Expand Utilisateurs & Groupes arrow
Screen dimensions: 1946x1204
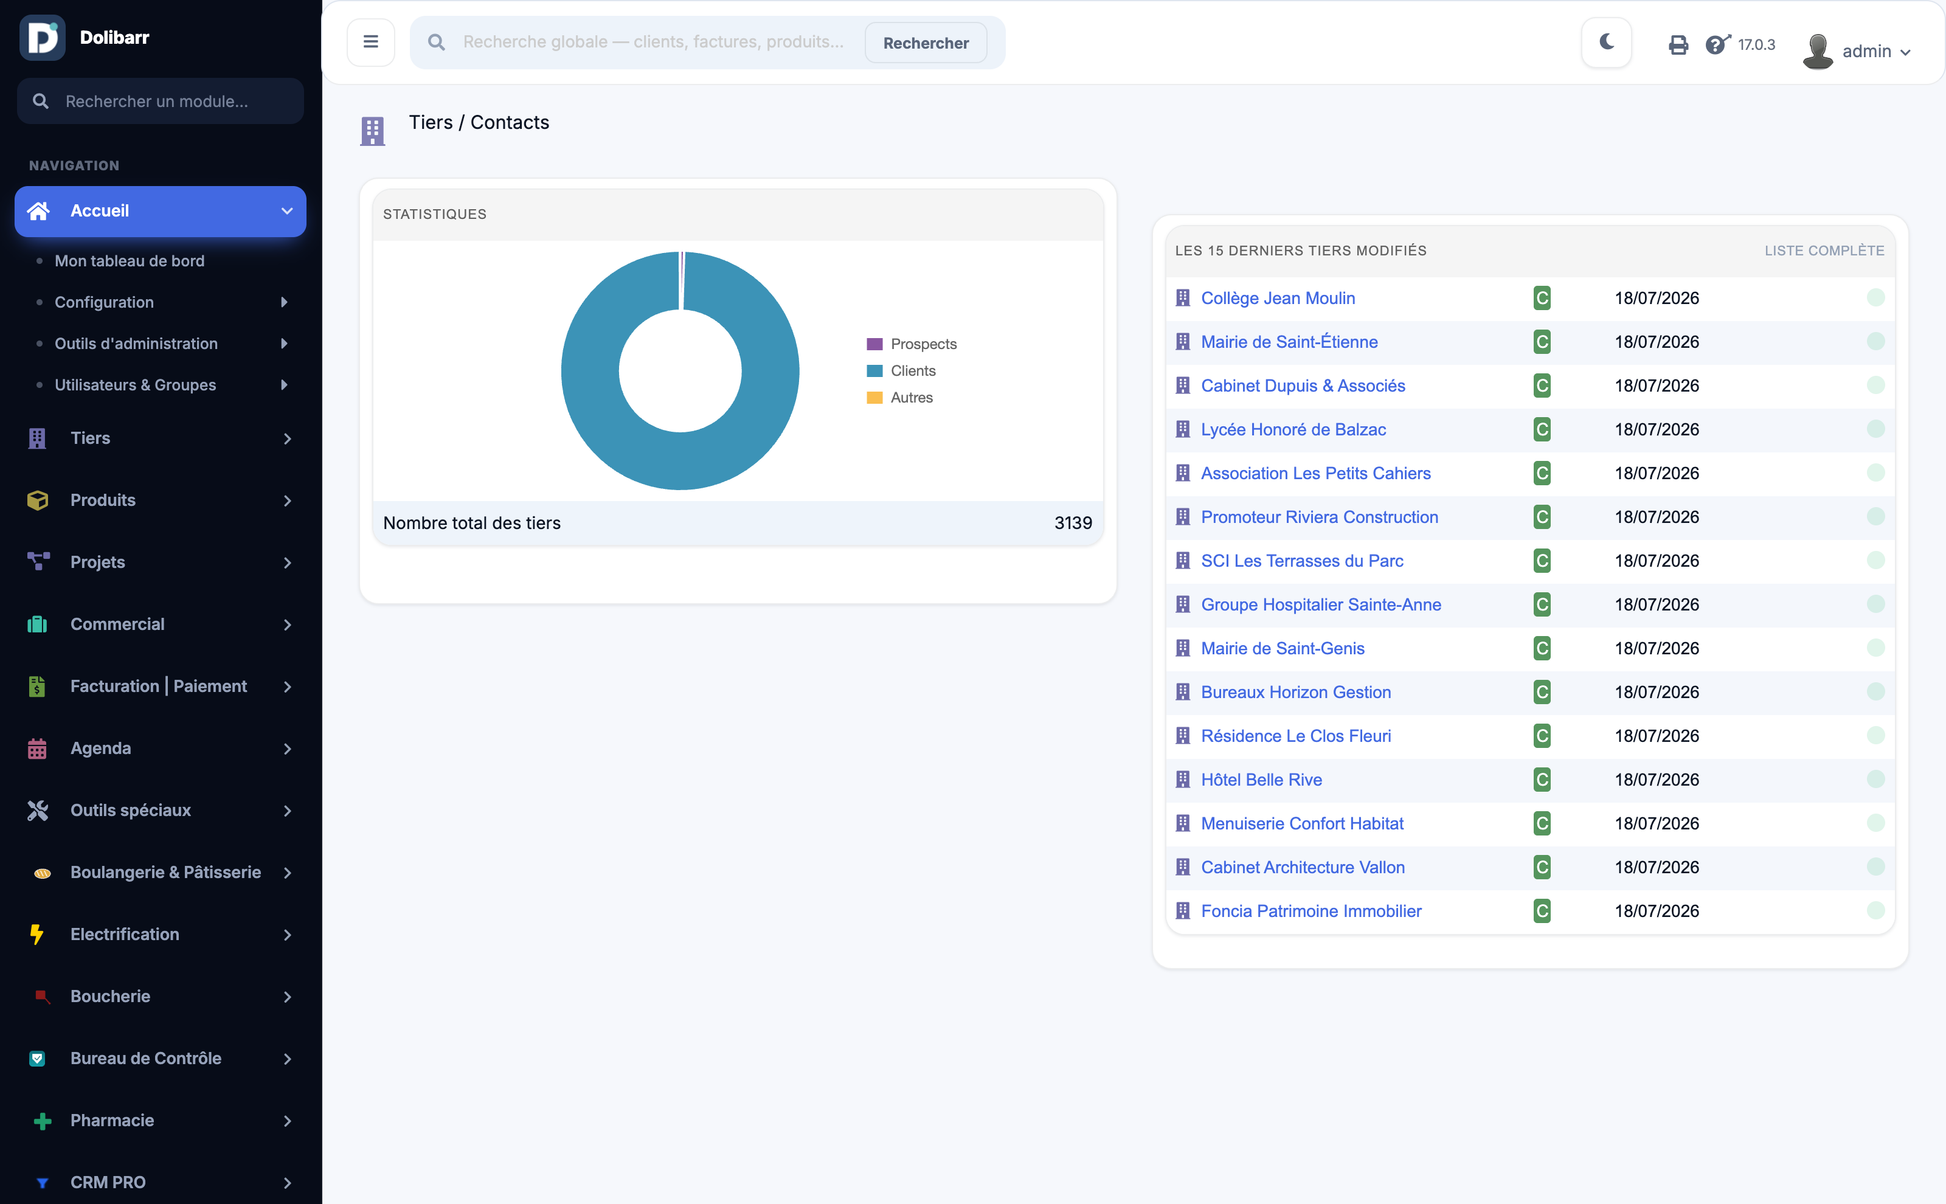tap(284, 385)
